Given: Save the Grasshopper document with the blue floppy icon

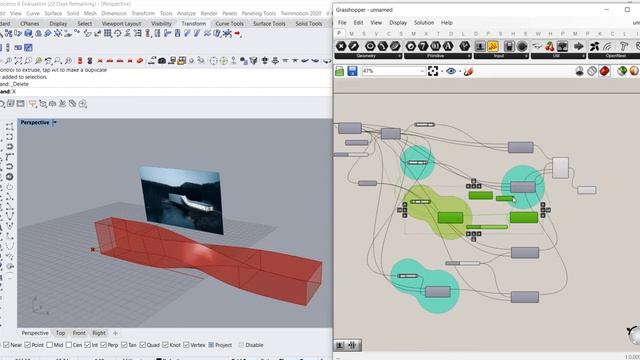Looking at the screenshot, I should click(352, 71).
